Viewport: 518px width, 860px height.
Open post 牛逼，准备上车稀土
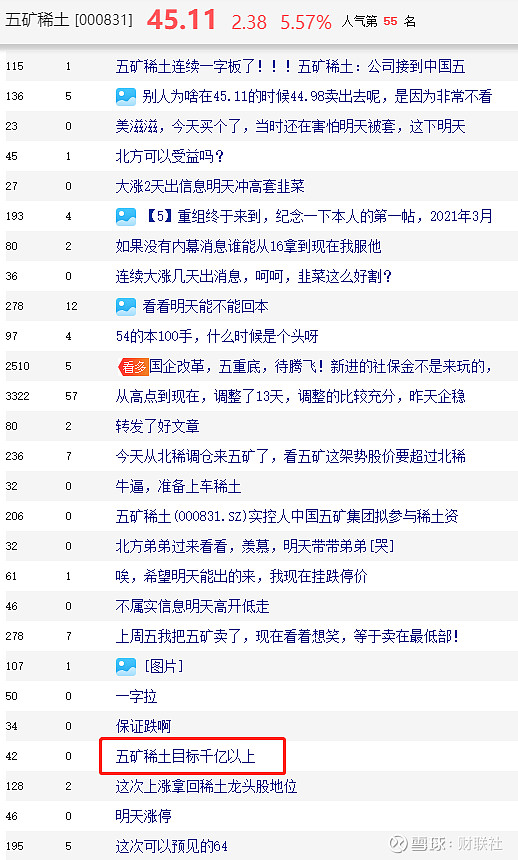pos(178,486)
